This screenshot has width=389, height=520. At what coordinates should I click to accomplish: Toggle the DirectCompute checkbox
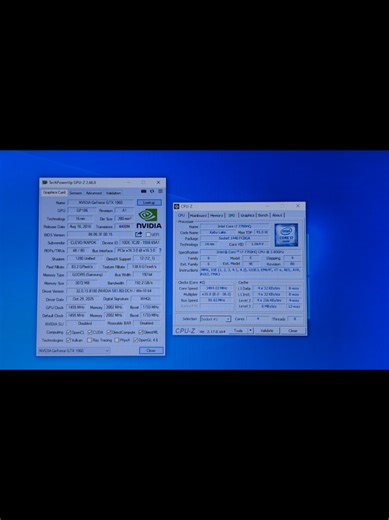(x=109, y=332)
